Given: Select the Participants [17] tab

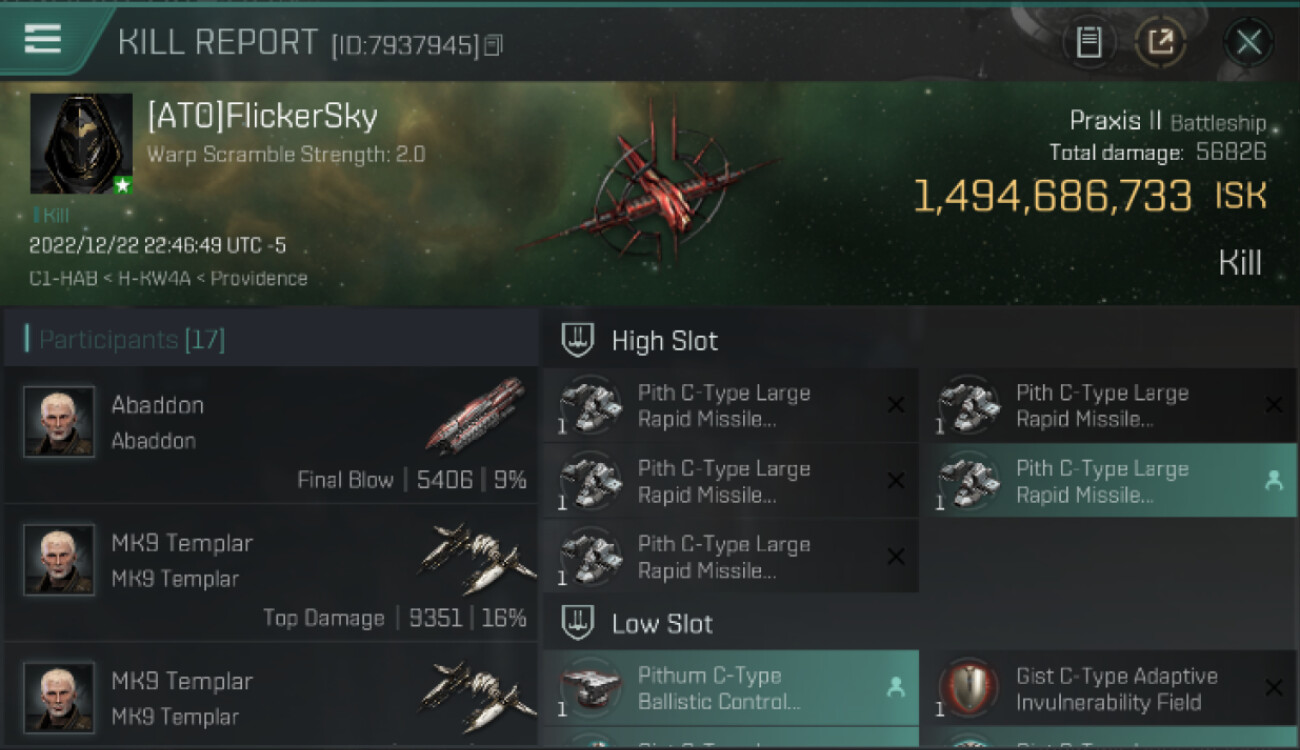Looking at the screenshot, I should click(131, 339).
